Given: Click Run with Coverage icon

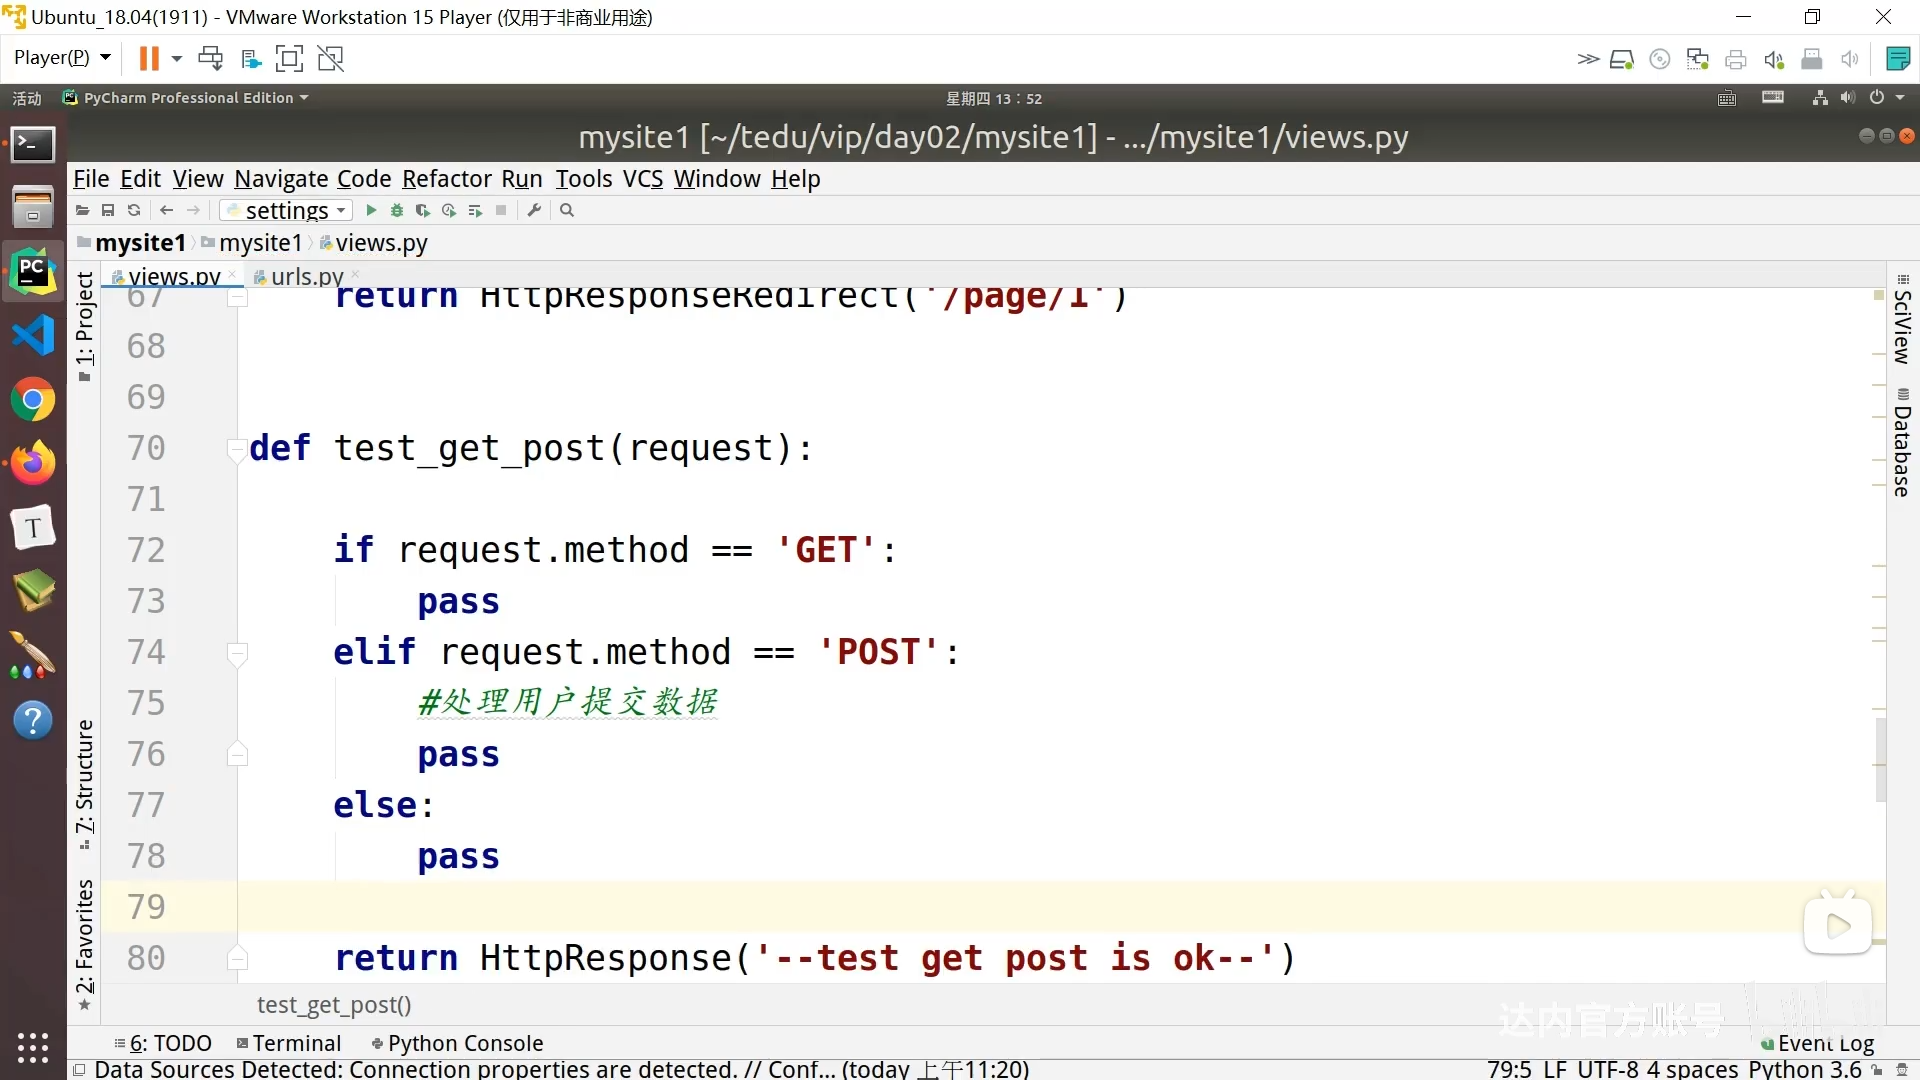Looking at the screenshot, I should [423, 211].
